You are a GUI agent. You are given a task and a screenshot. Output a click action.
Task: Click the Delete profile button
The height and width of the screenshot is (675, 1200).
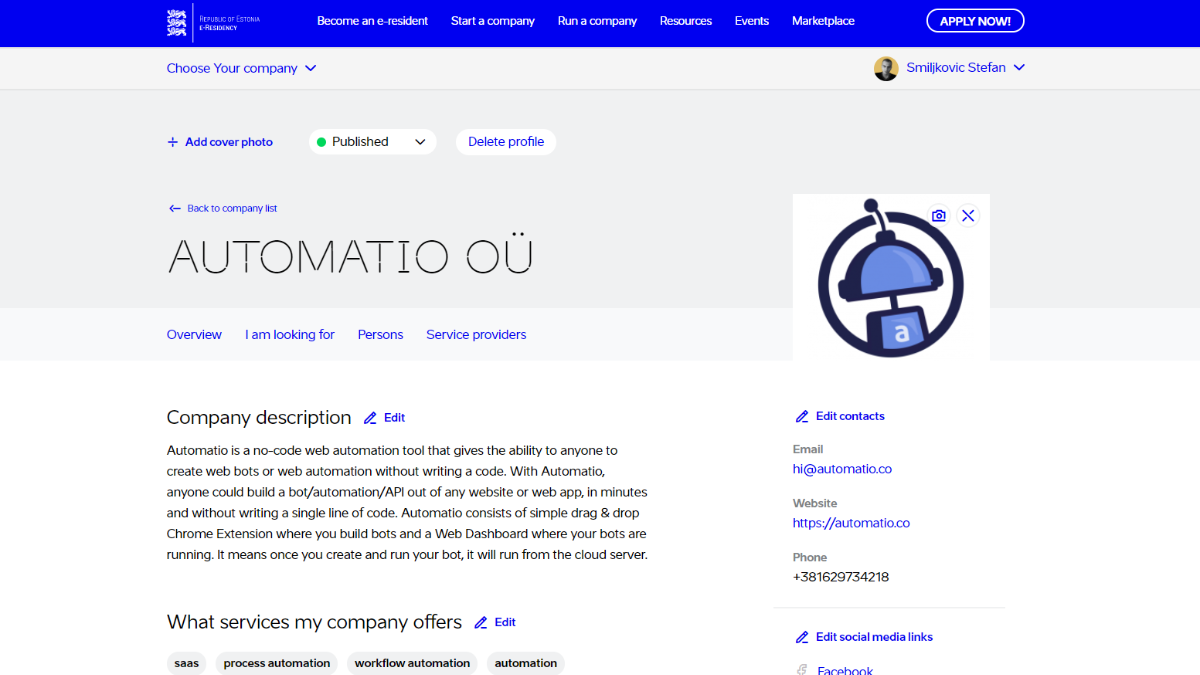[x=506, y=142]
